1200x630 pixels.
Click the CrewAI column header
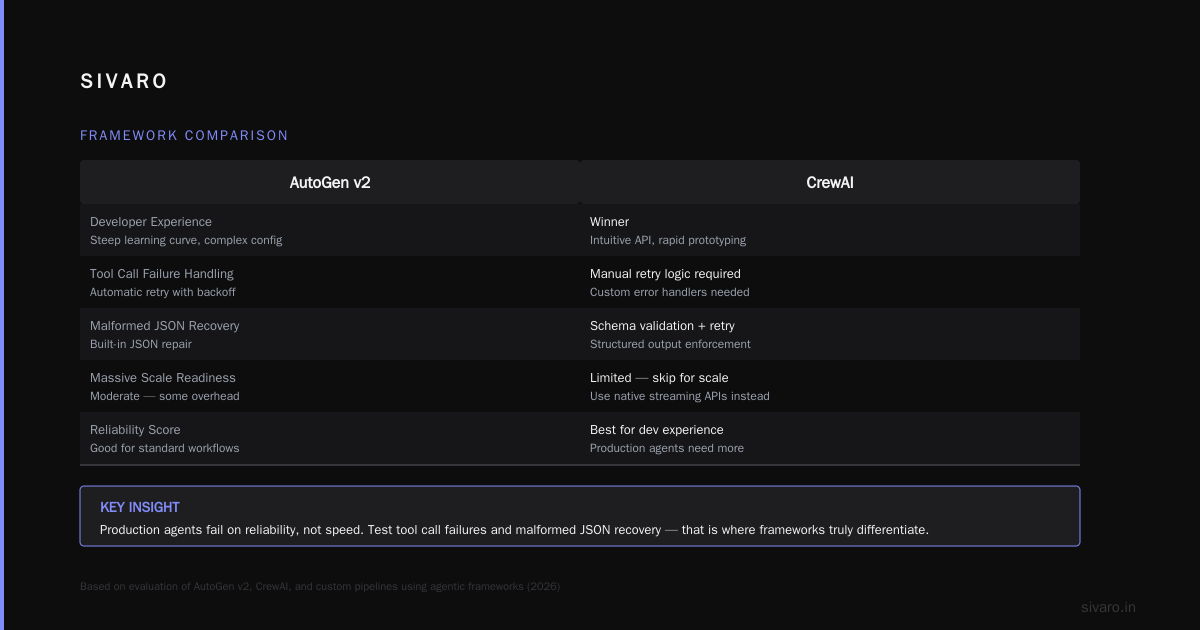pos(830,183)
